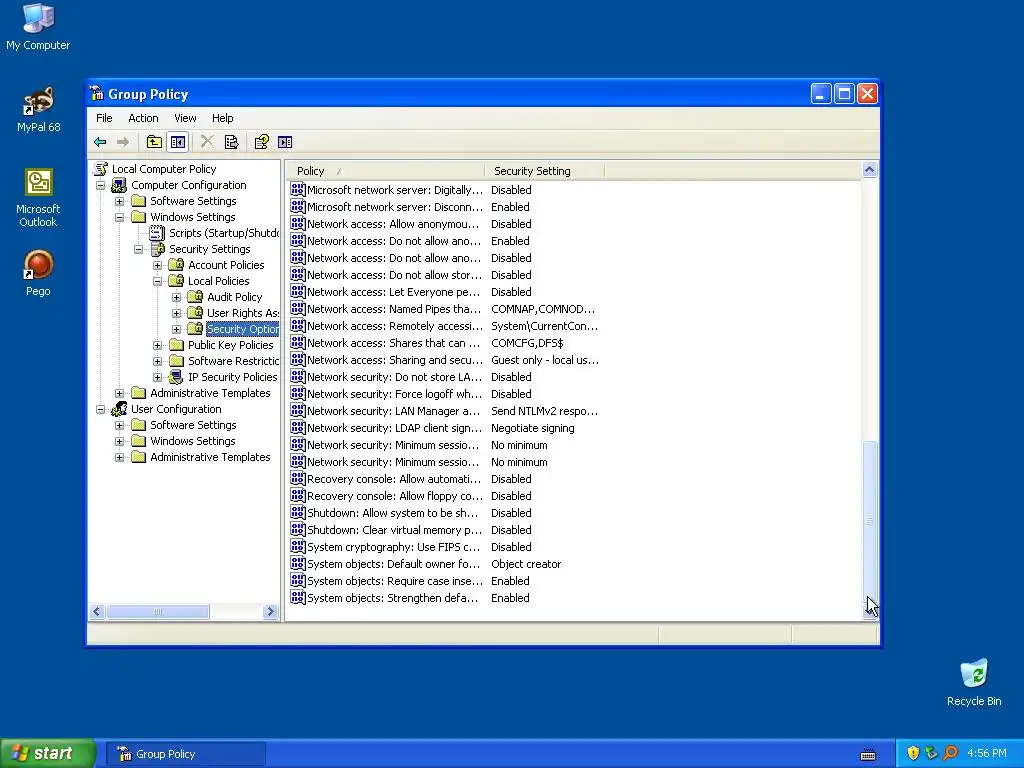Click the IP Security Policies icon
The width and height of the screenshot is (1024, 768).
coord(176,377)
